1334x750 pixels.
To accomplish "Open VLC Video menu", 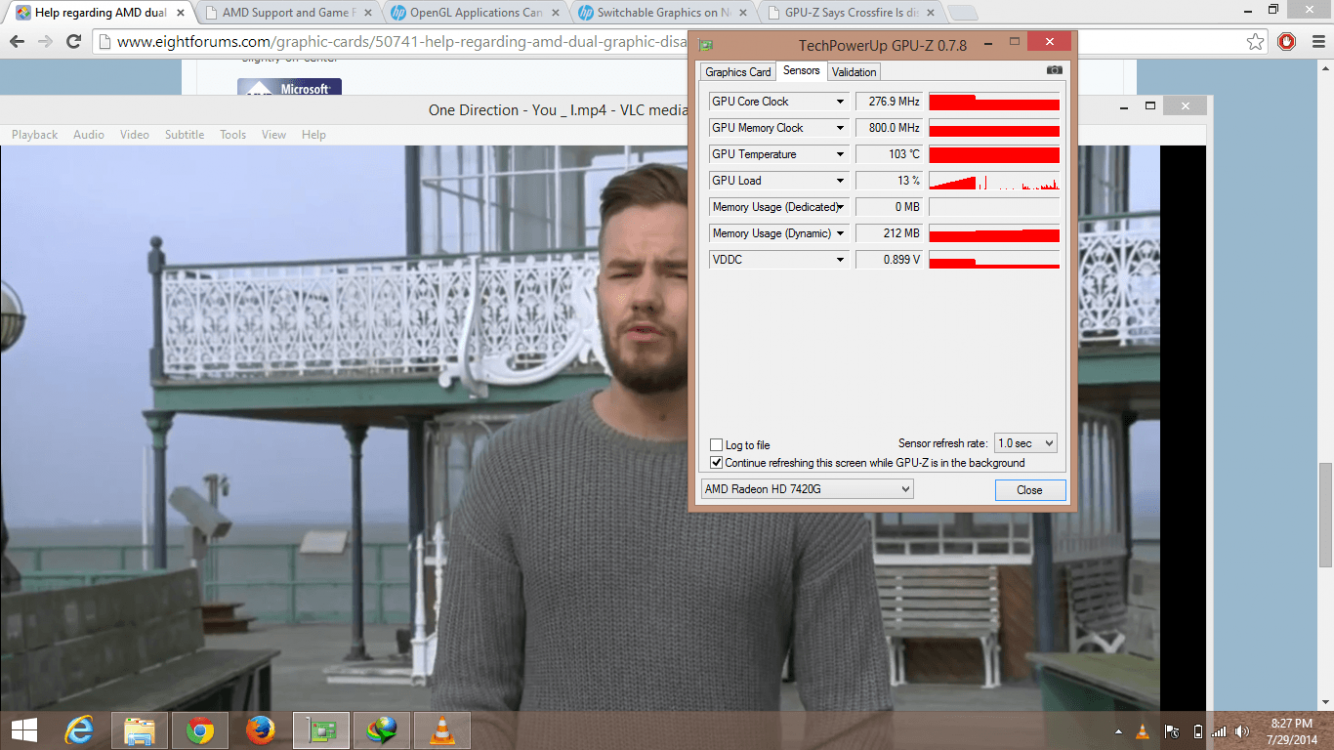I will click(134, 135).
